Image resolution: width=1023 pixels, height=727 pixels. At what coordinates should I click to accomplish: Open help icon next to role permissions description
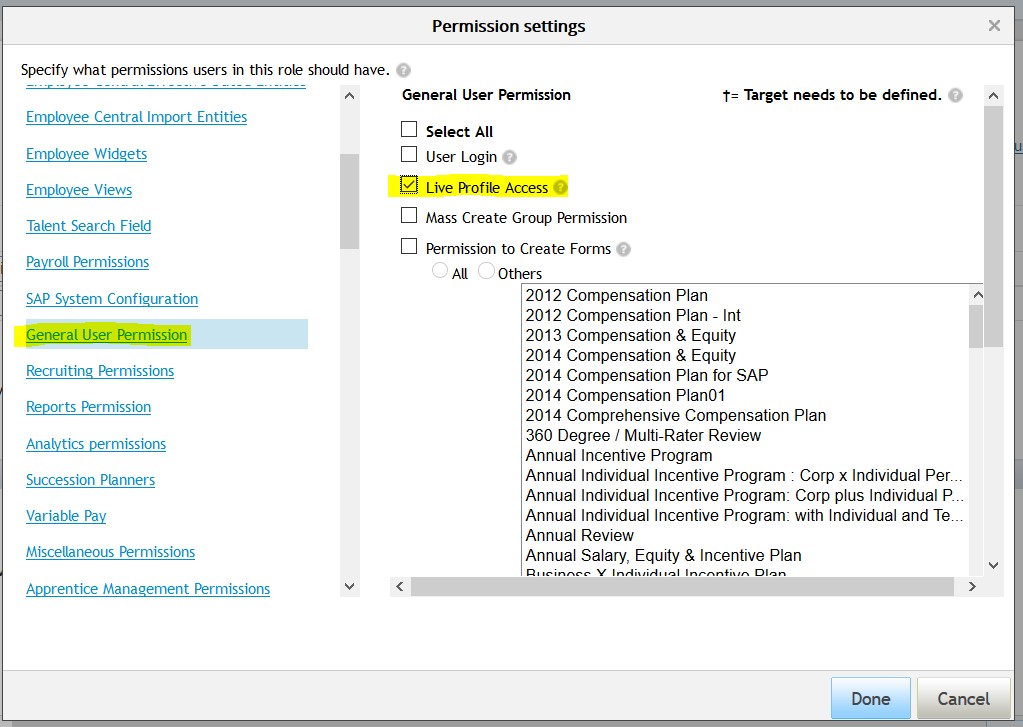(x=403, y=70)
